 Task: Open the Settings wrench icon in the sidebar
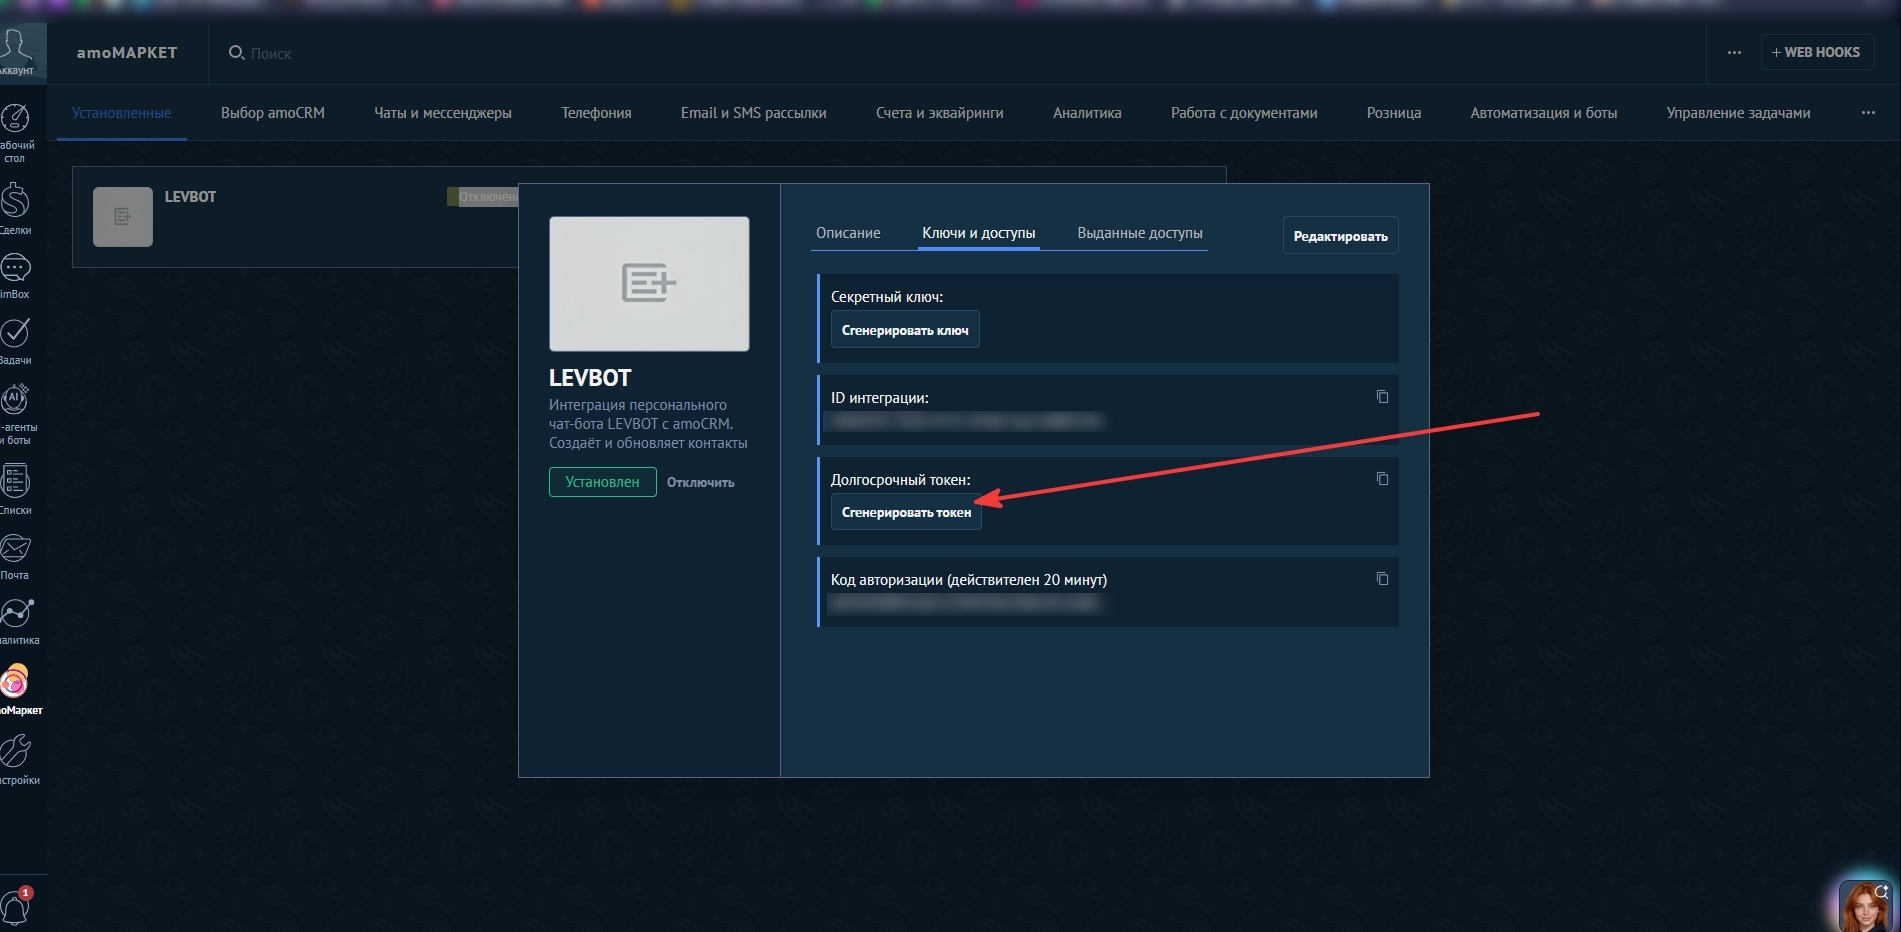click(15, 751)
